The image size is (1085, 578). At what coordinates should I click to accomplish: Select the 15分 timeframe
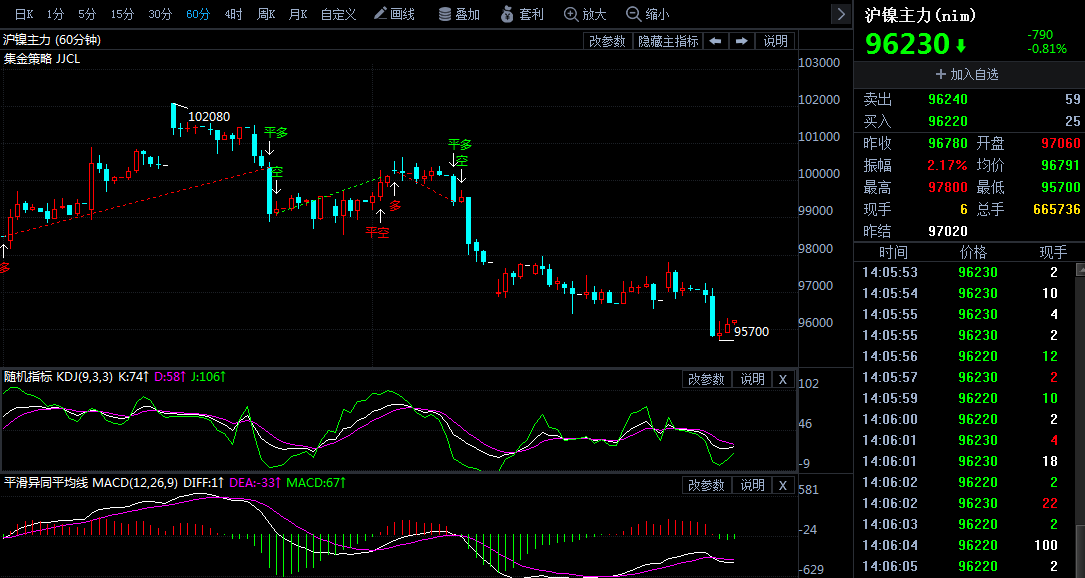(122, 14)
